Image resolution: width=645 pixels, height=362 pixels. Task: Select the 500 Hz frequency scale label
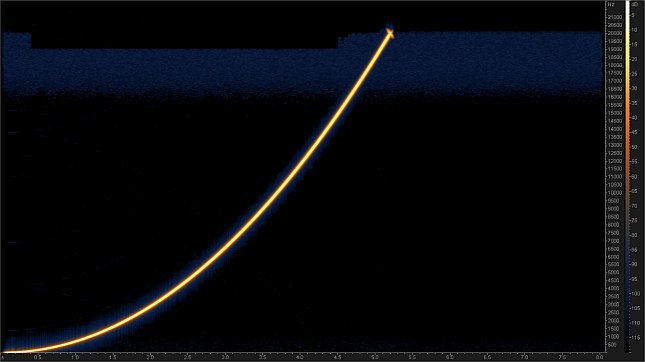pos(612,345)
